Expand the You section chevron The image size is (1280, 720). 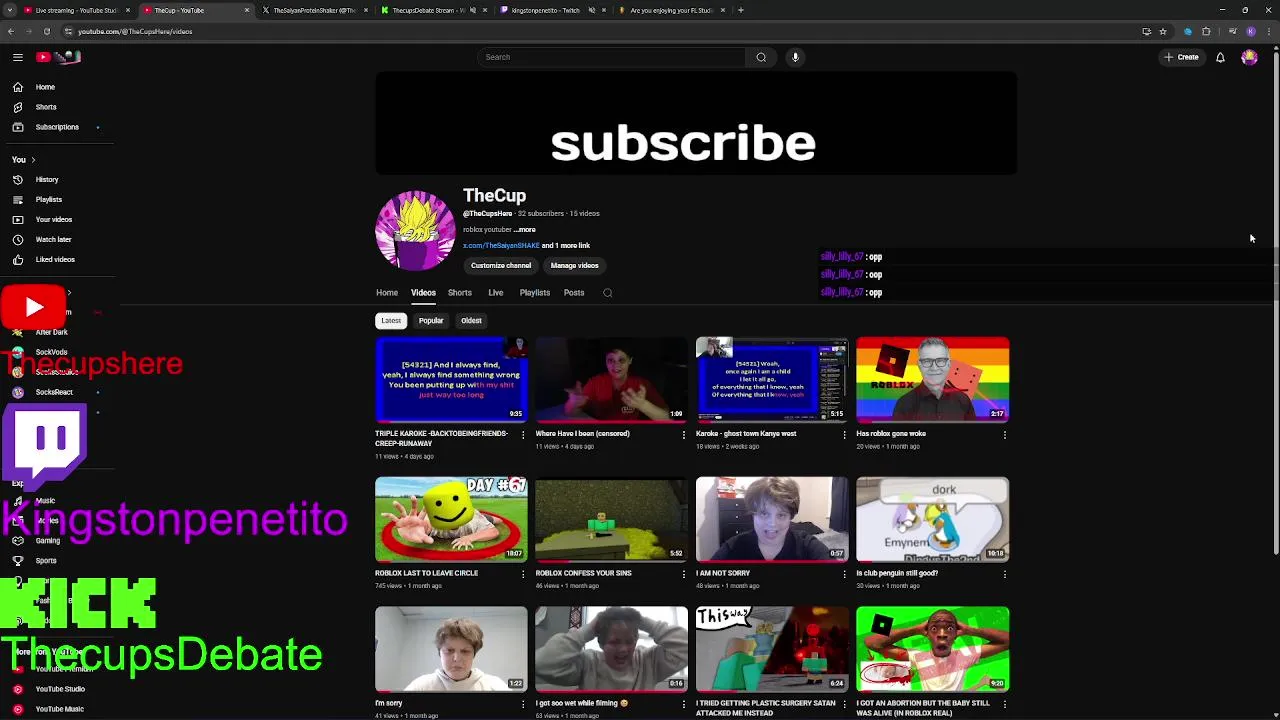click(33, 160)
